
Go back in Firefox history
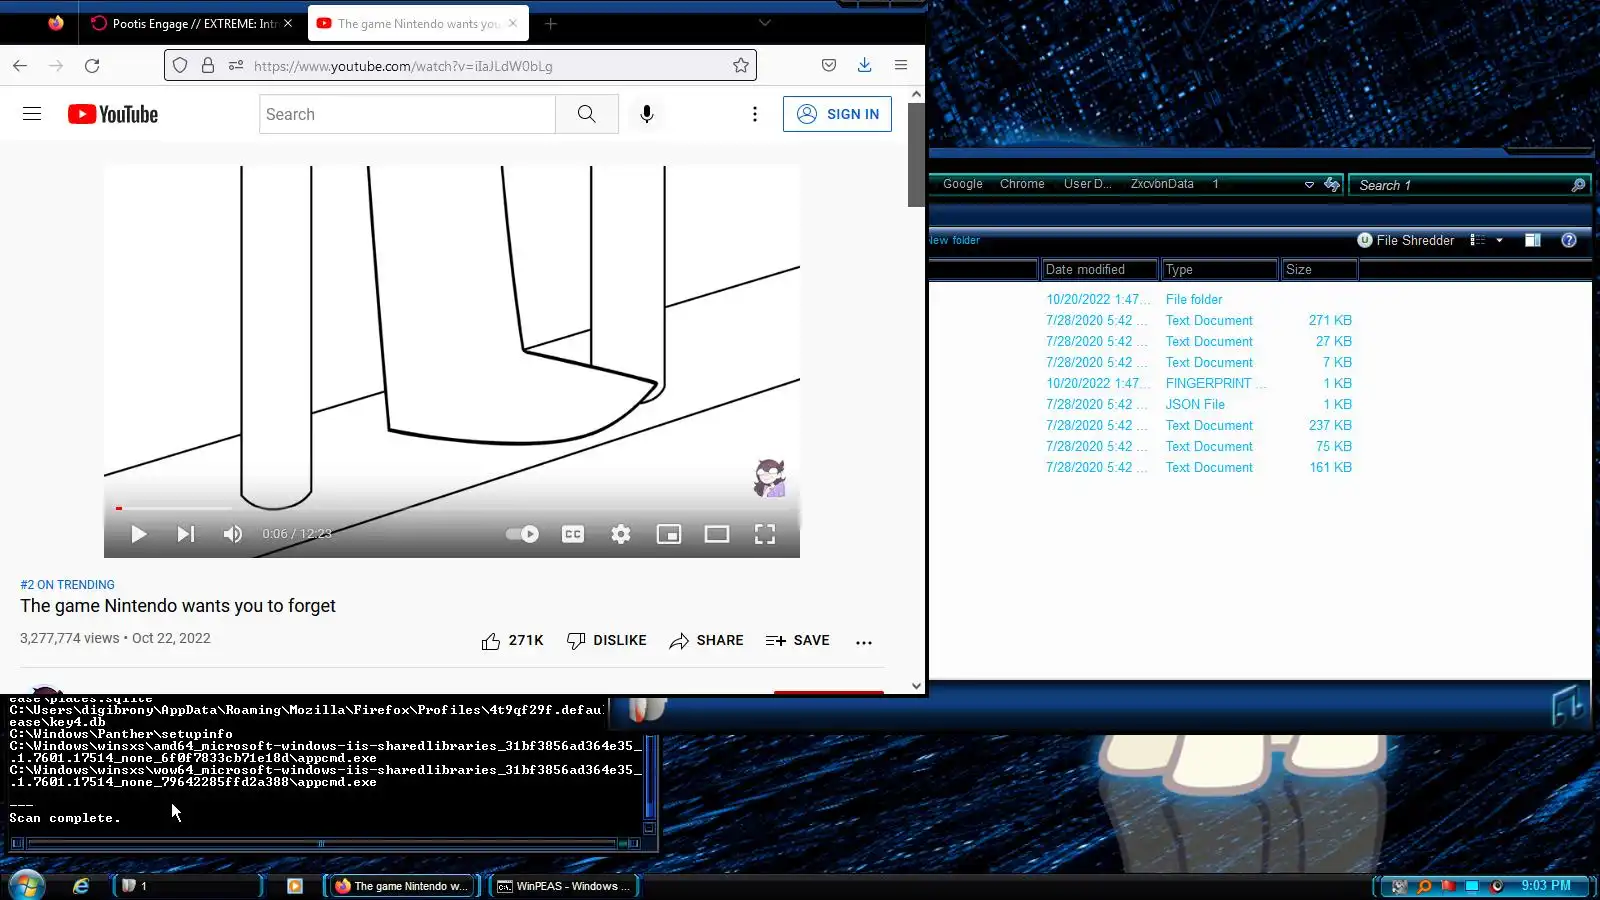tap(20, 66)
